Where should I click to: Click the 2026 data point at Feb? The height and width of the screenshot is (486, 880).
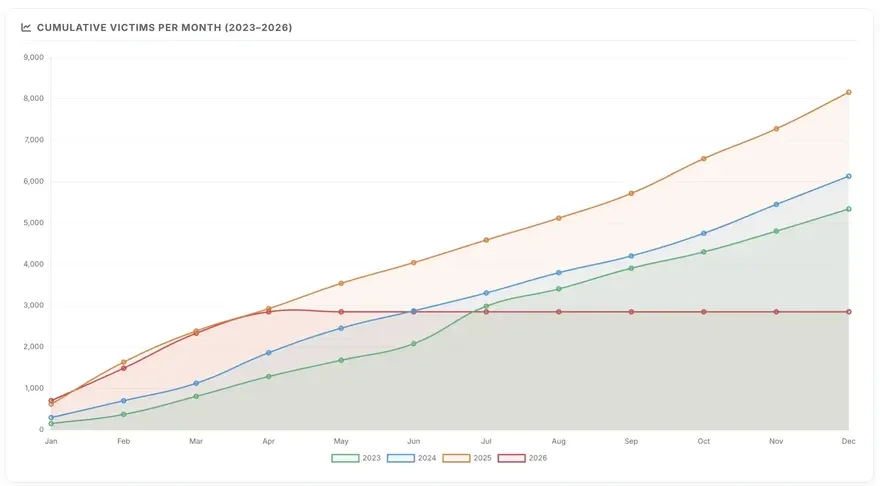(123, 368)
